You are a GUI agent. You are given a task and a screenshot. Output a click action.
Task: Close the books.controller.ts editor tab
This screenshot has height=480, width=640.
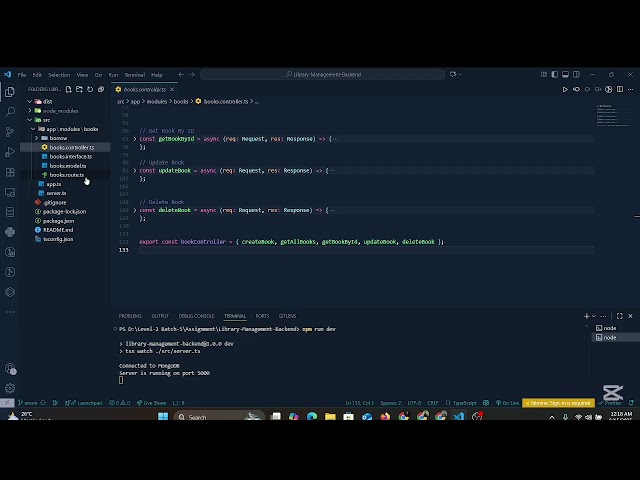click(172, 89)
